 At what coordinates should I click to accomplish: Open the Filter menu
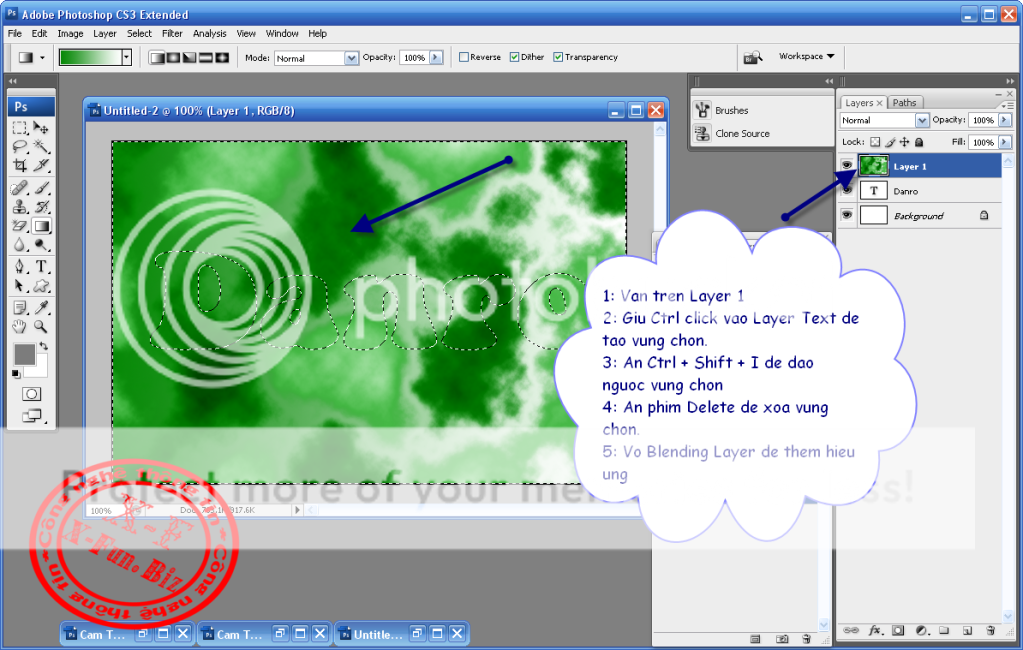pos(172,33)
